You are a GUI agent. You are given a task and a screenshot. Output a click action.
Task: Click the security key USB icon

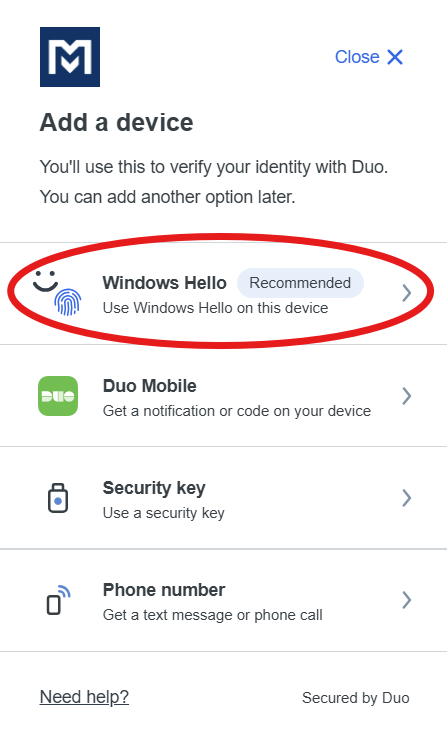(58, 498)
